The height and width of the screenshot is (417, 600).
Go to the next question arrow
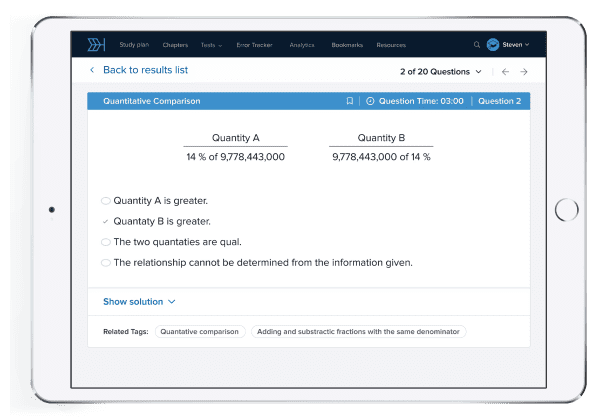pyautogui.click(x=523, y=72)
